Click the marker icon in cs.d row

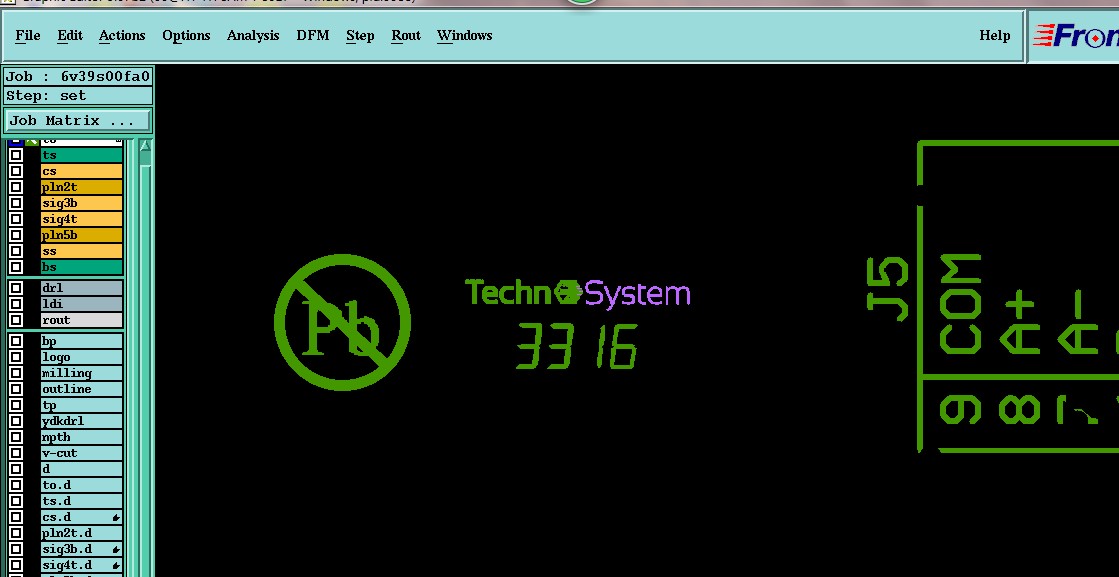116,518
